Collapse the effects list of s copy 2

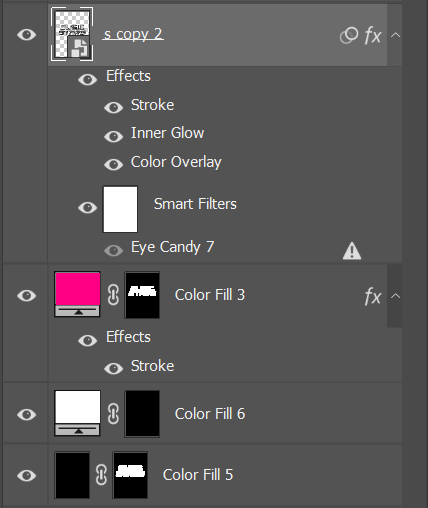(x=395, y=35)
